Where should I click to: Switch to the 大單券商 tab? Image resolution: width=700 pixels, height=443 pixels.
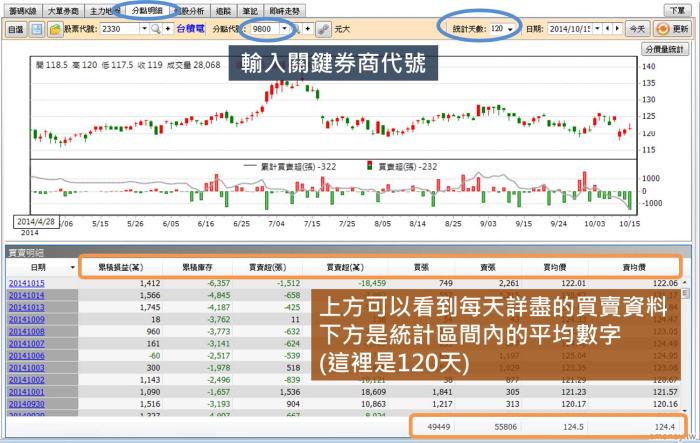(x=63, y=11)
